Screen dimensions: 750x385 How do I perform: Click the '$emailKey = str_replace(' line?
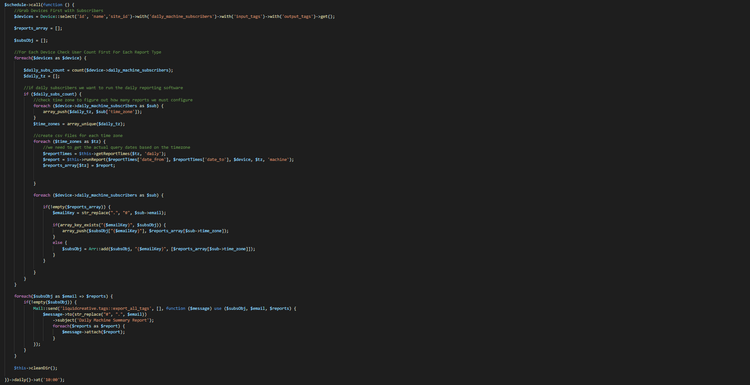[x=109, y=213]
